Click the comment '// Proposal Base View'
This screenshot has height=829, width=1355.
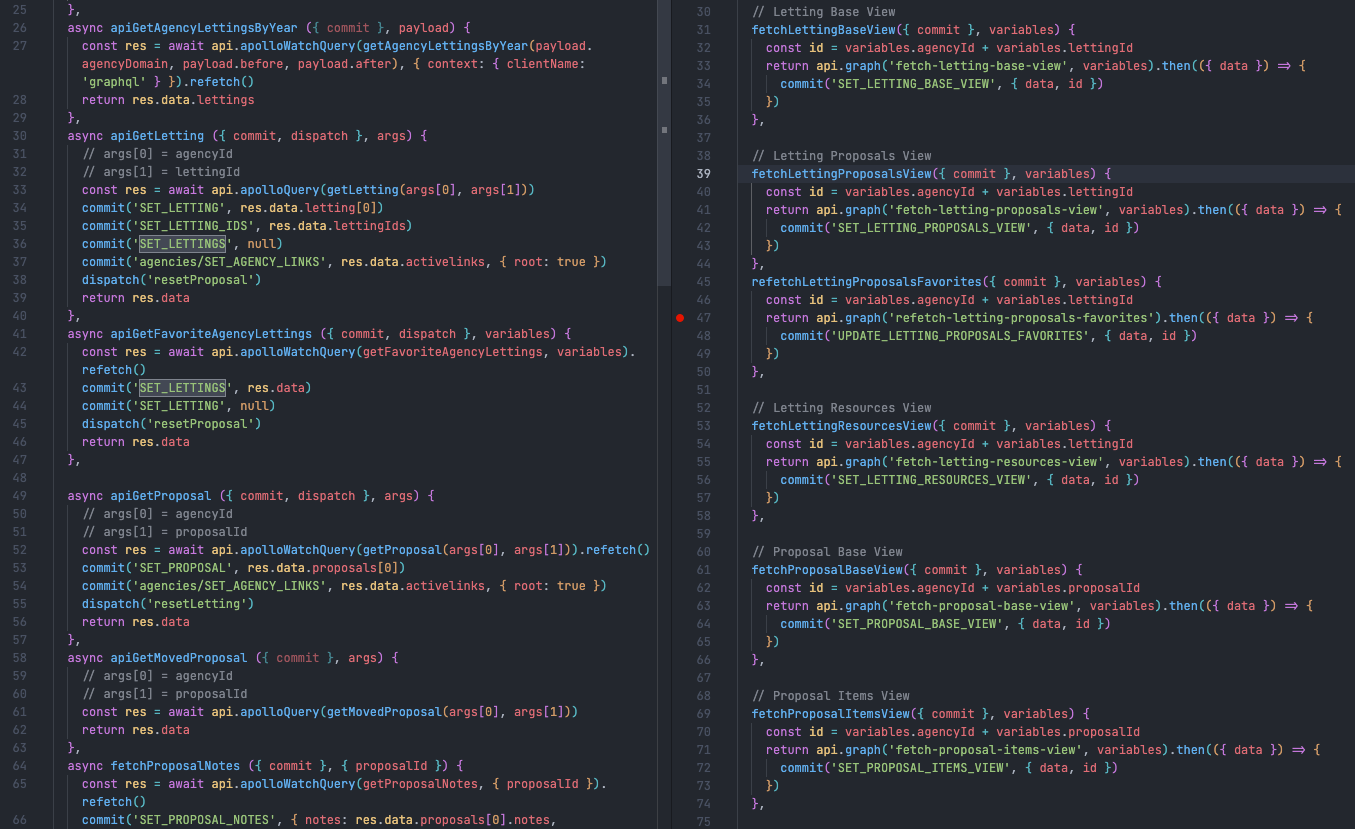(827, 552)
